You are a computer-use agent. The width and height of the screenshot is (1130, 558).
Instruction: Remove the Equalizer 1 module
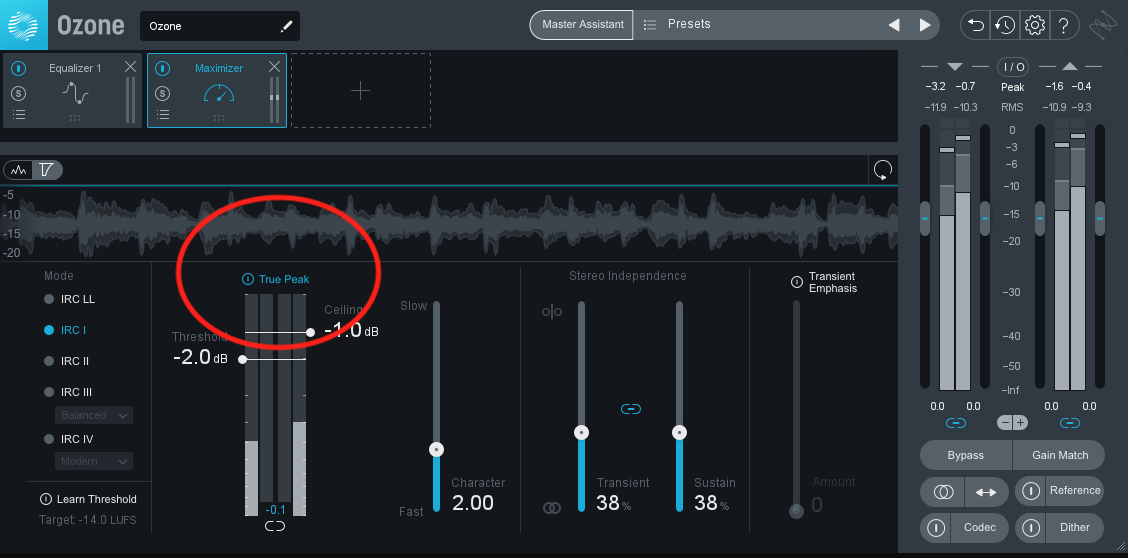pyautogui.click(x=130, y=67)
